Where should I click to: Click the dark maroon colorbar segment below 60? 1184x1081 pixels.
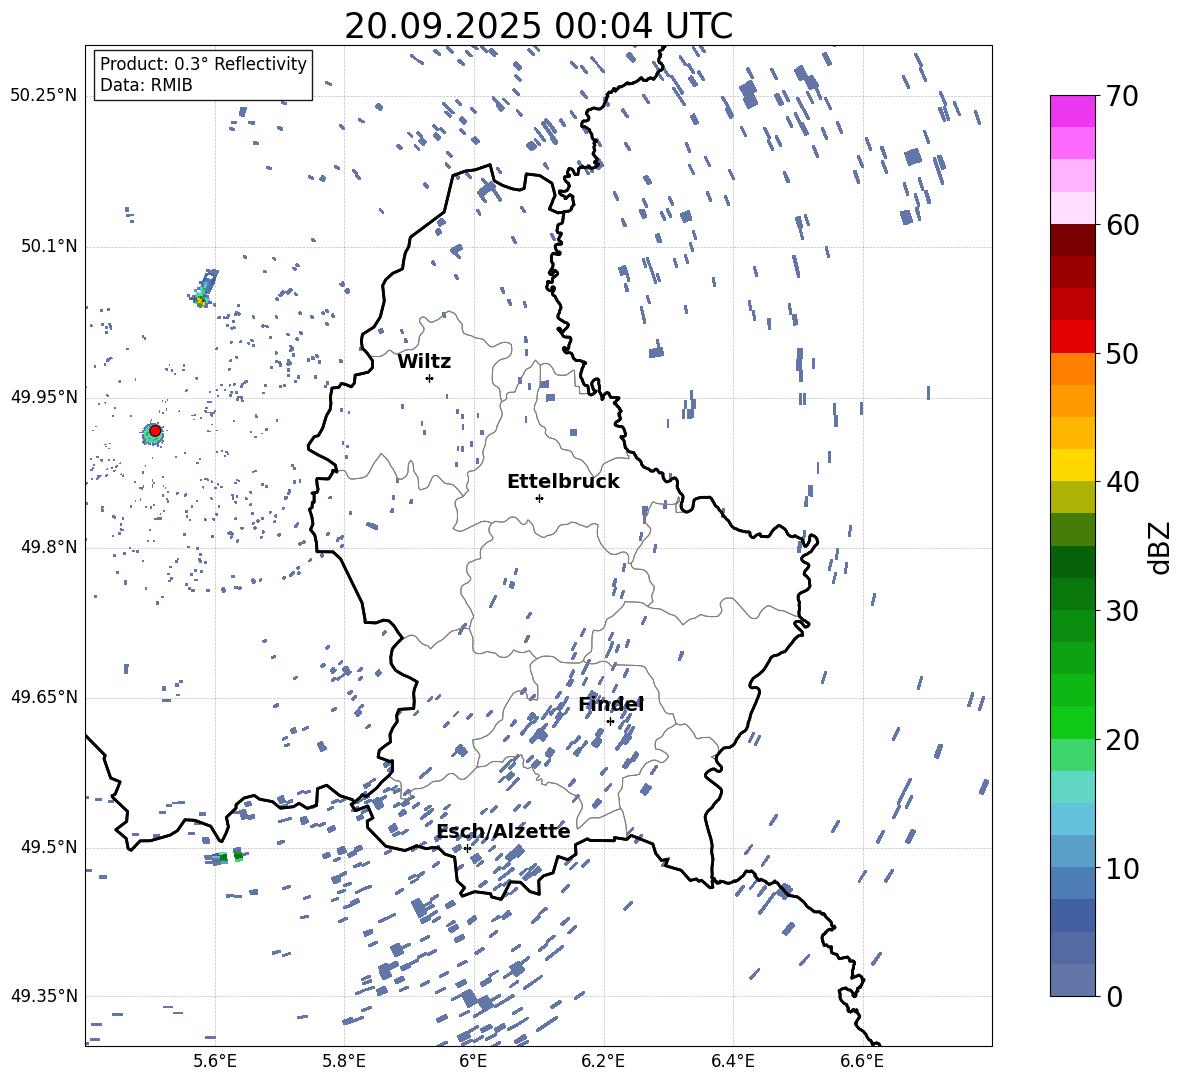point(1072,241)
